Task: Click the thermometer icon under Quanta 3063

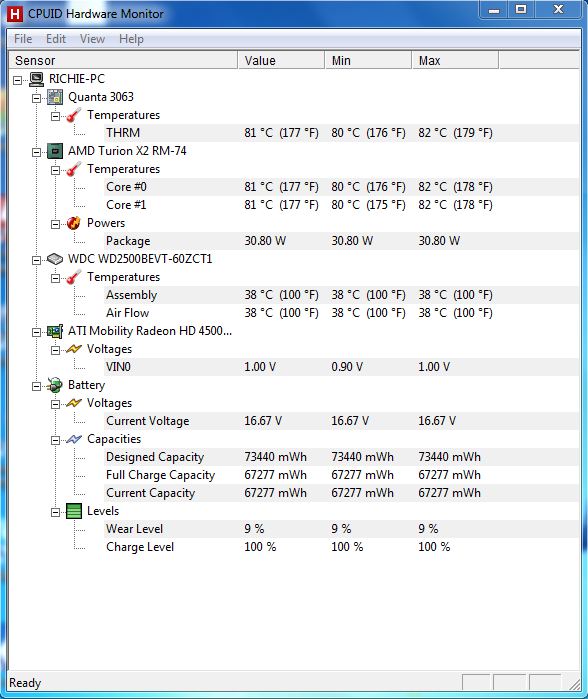Action: tap(74, 115)
